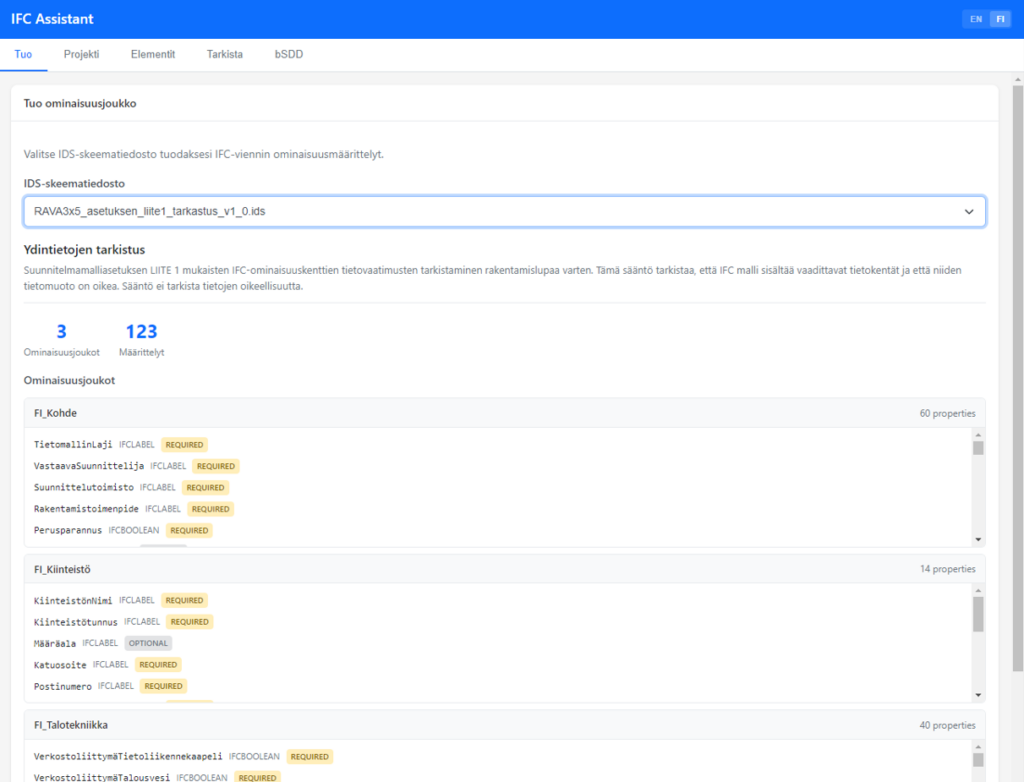The width and height of the screenshot is (1024, 782).
Task: Open the bSDD tab
Action: tap(289, 55)
